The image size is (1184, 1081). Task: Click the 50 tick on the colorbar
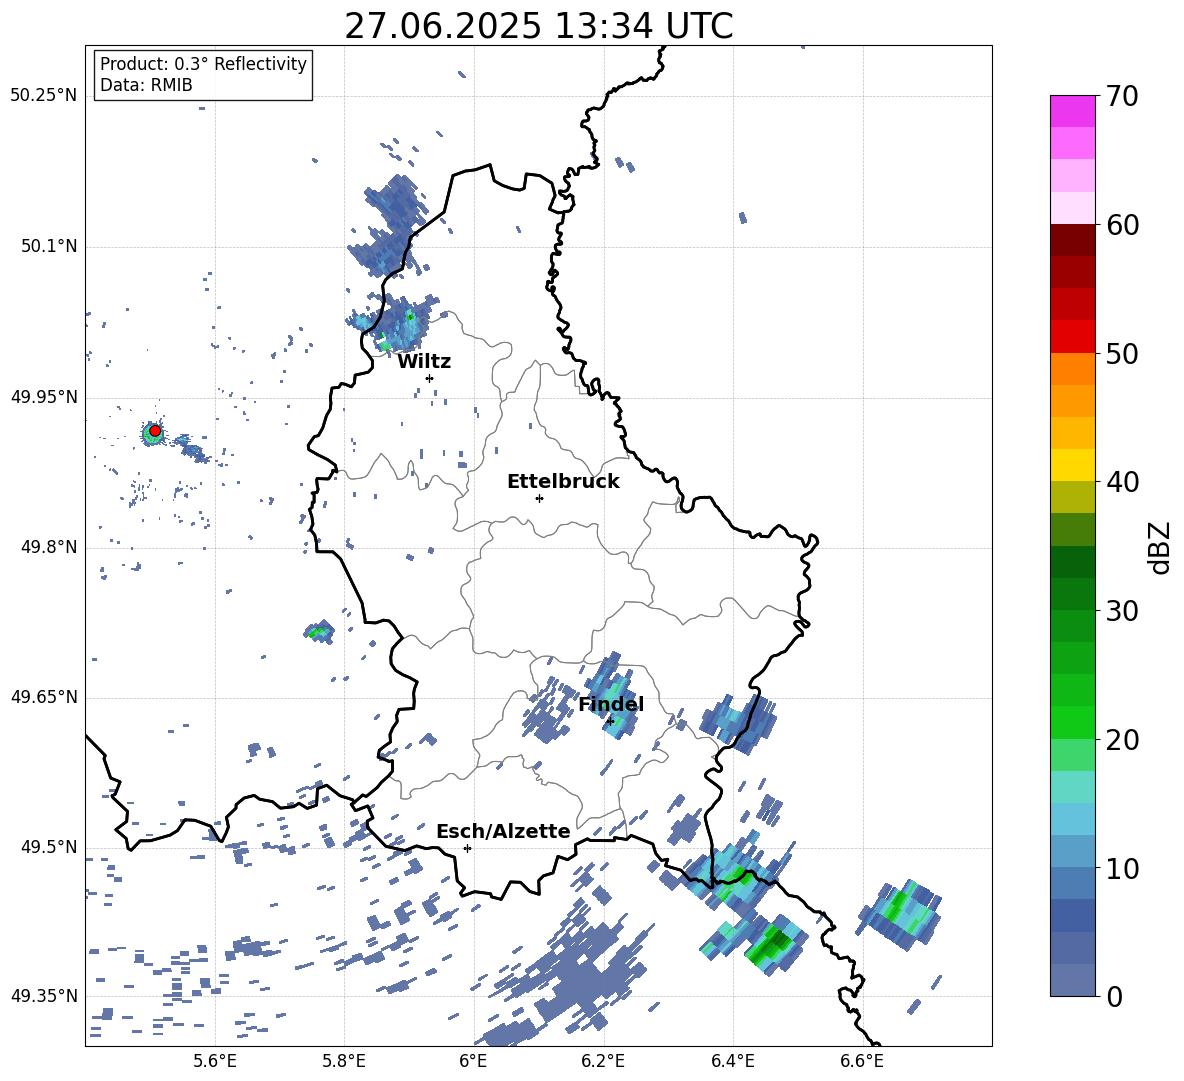(x=1122, y=354)
